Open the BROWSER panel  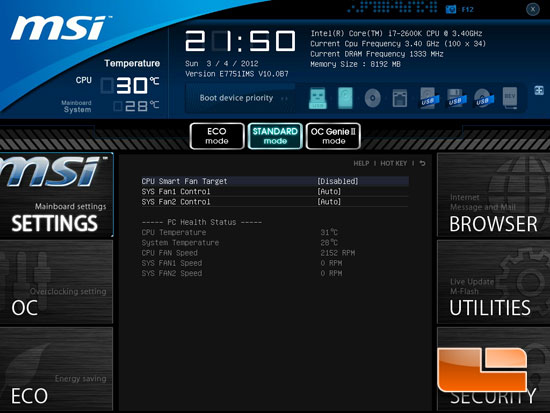point(494,195)
